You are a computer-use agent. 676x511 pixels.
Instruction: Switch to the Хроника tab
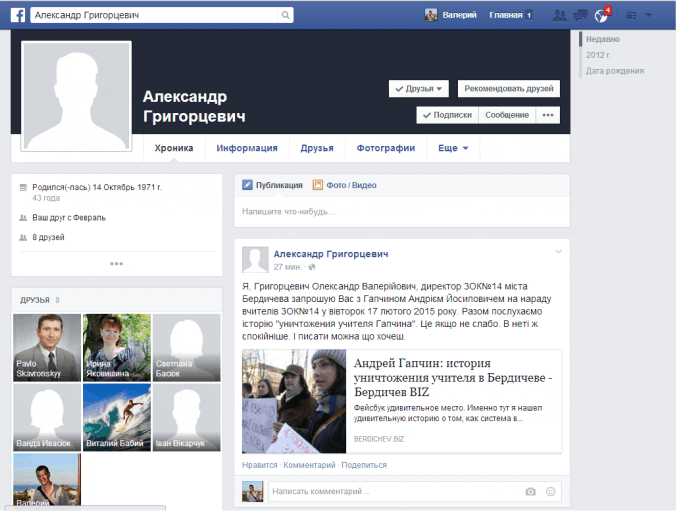coord(174,148)
